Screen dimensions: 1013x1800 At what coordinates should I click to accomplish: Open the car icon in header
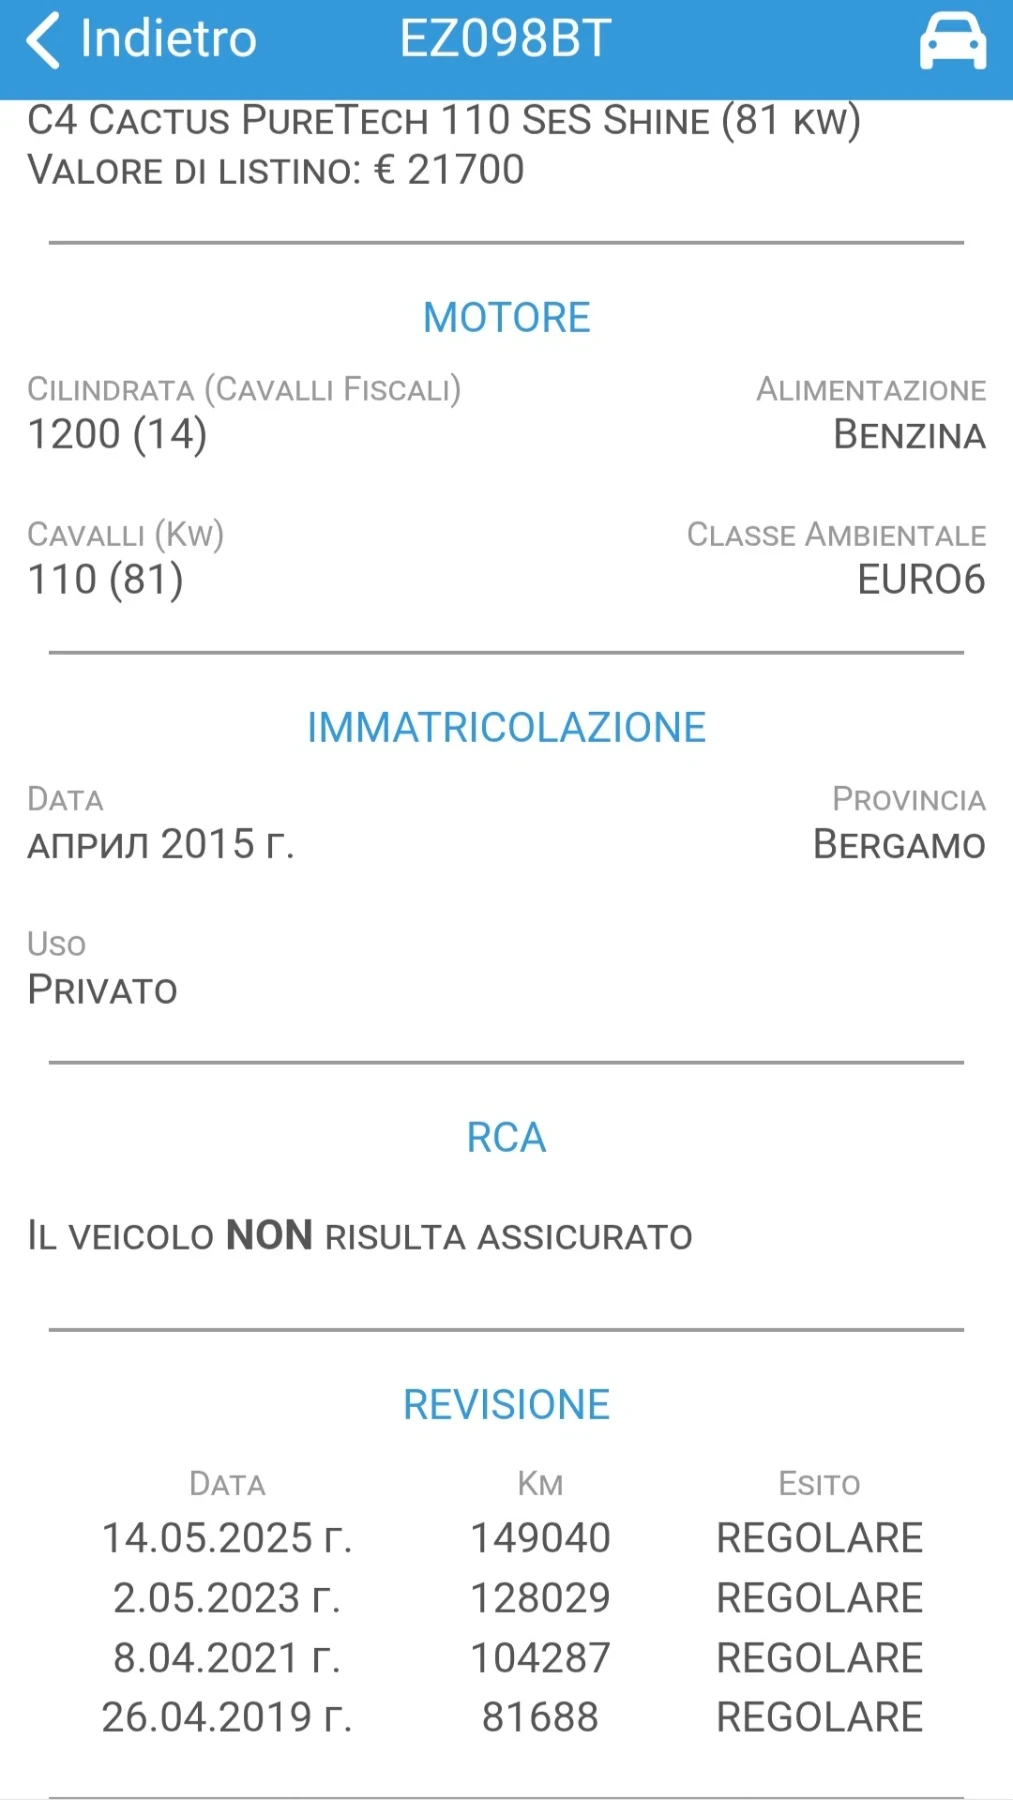point(952,41)
